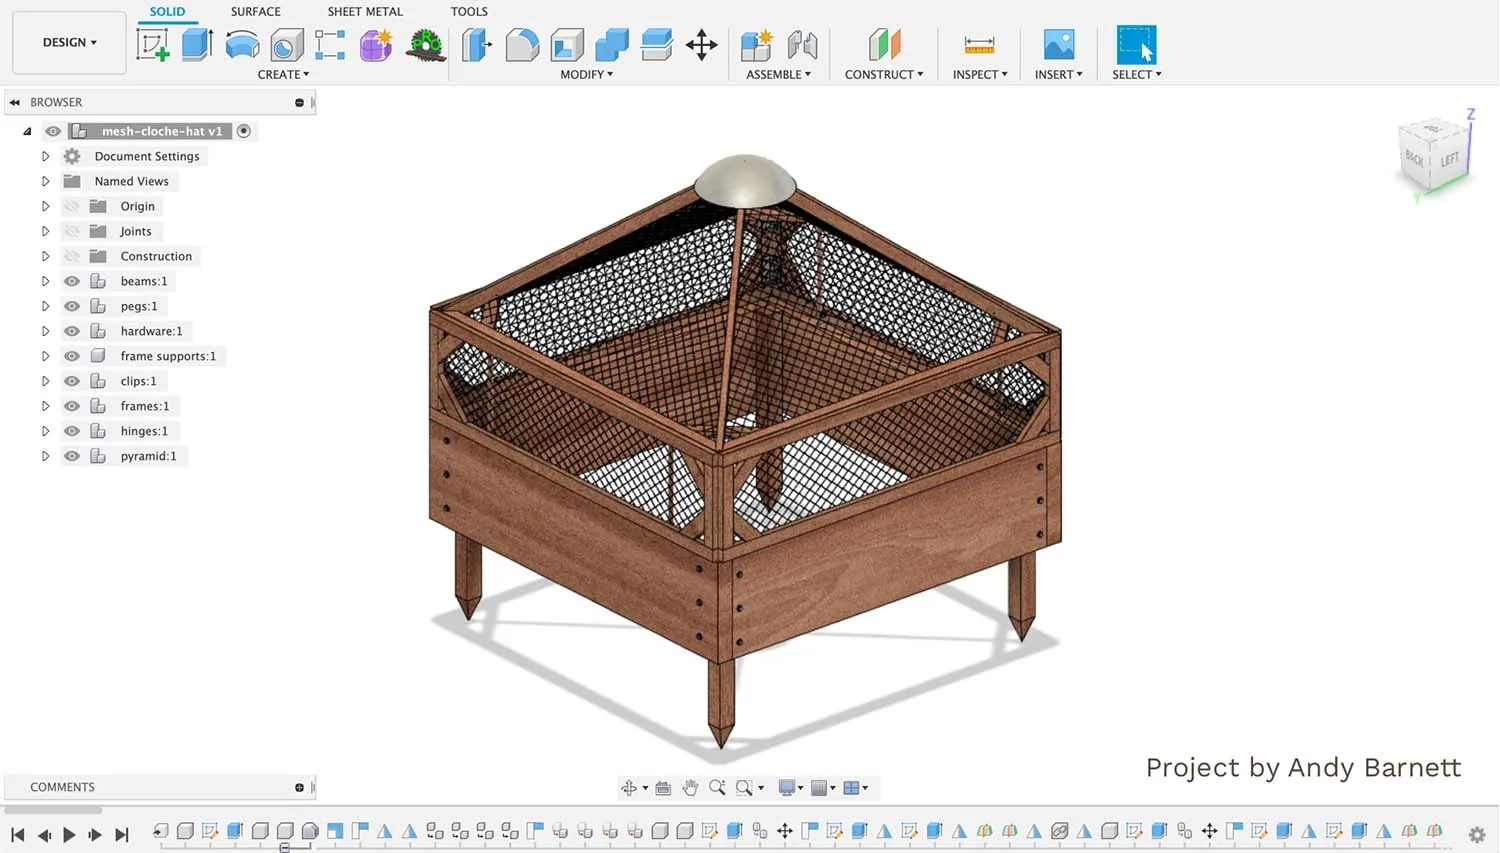Image resolution: width=1500 pixels, height=853 pixels.
Task: Open the SURFACE ribbon tab
Action: (x=255, y=11)
